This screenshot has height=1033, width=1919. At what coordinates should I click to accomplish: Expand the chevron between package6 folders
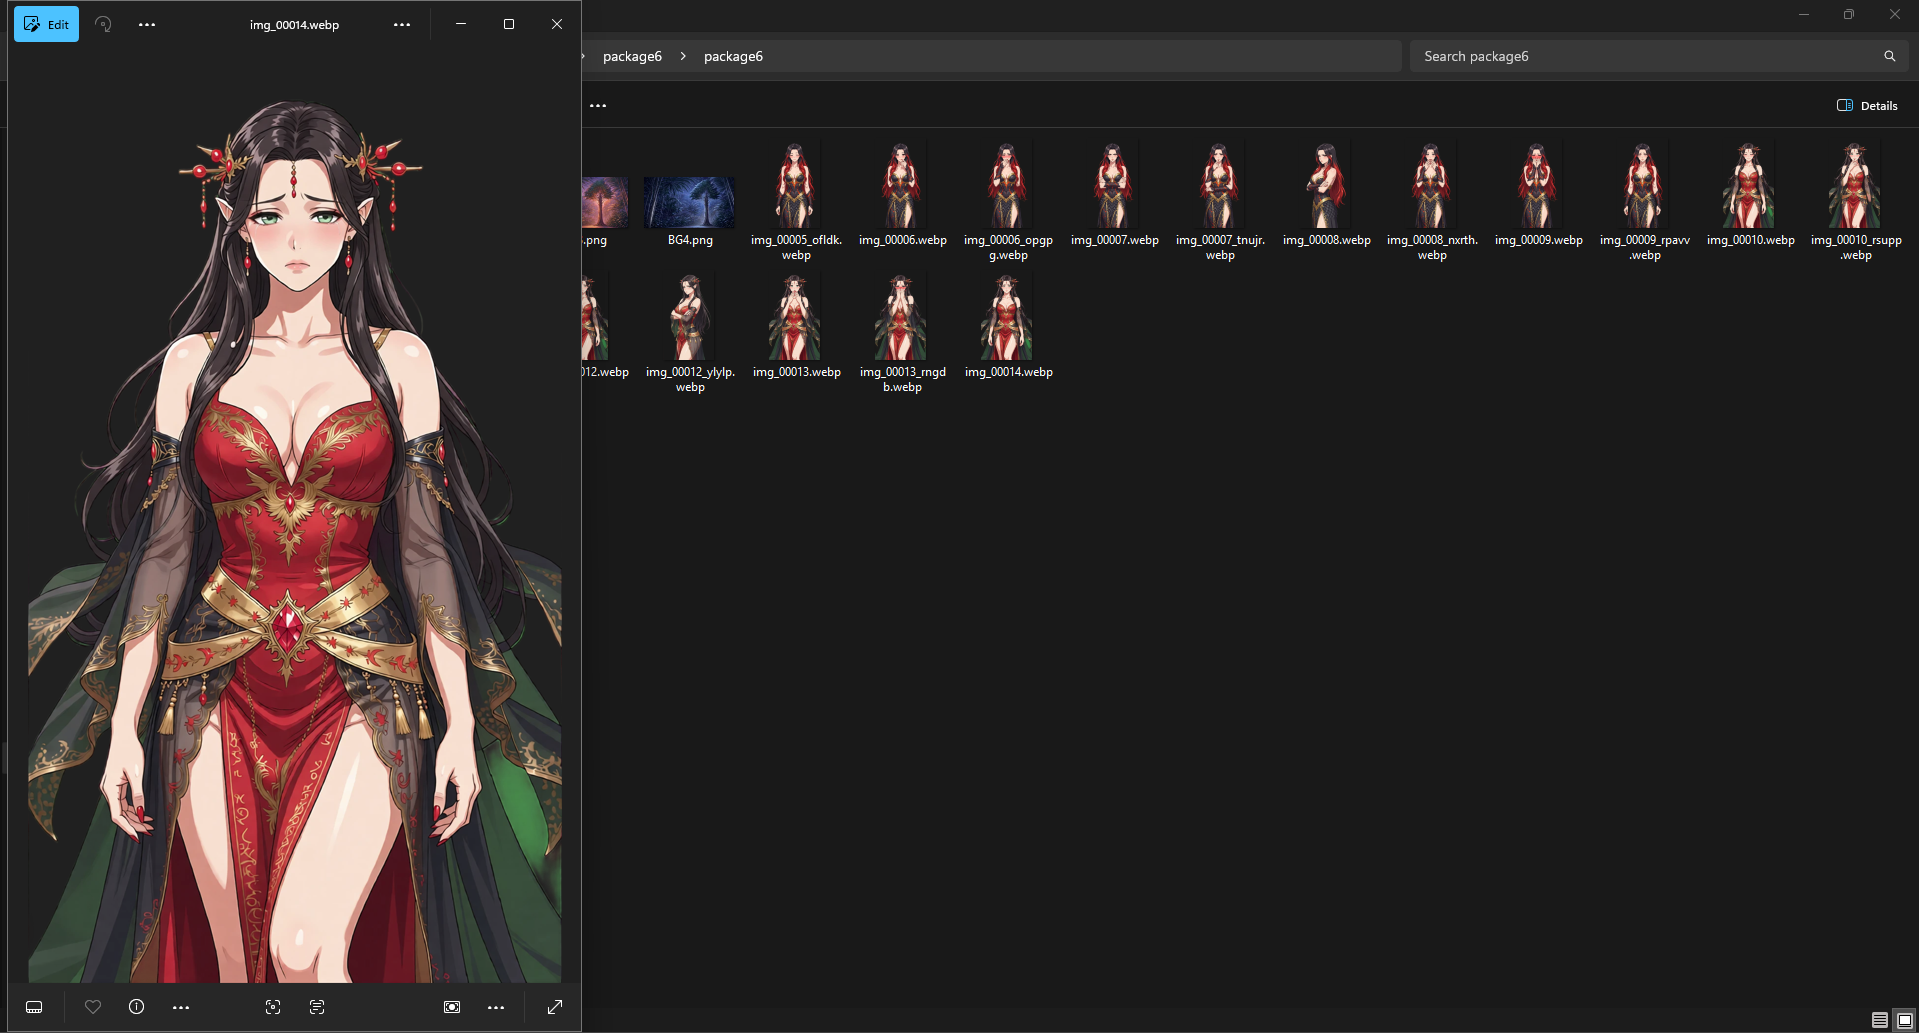tap(683, 56)
